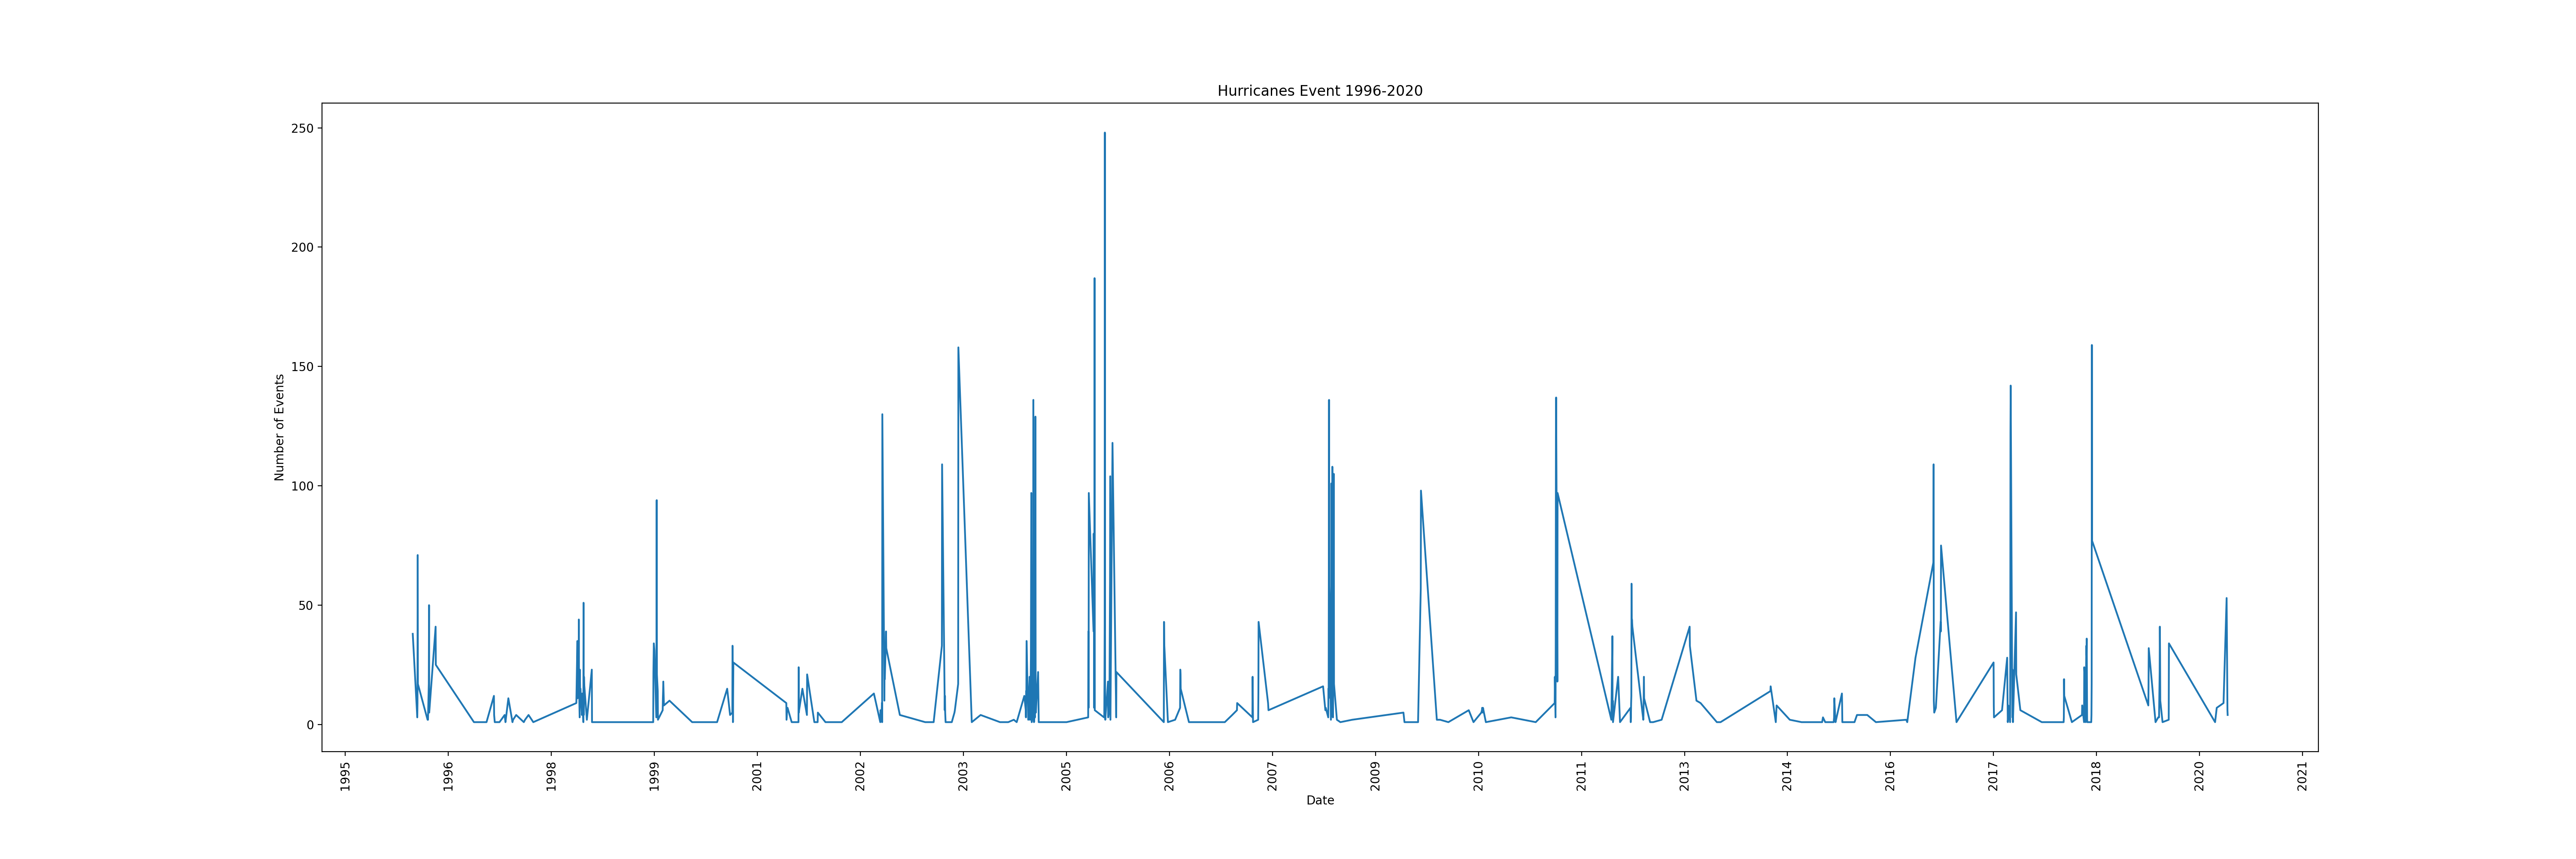Click the 2013 date tick label
The width and height of the screenshot is (2576, 859).
click(1685, 777)
